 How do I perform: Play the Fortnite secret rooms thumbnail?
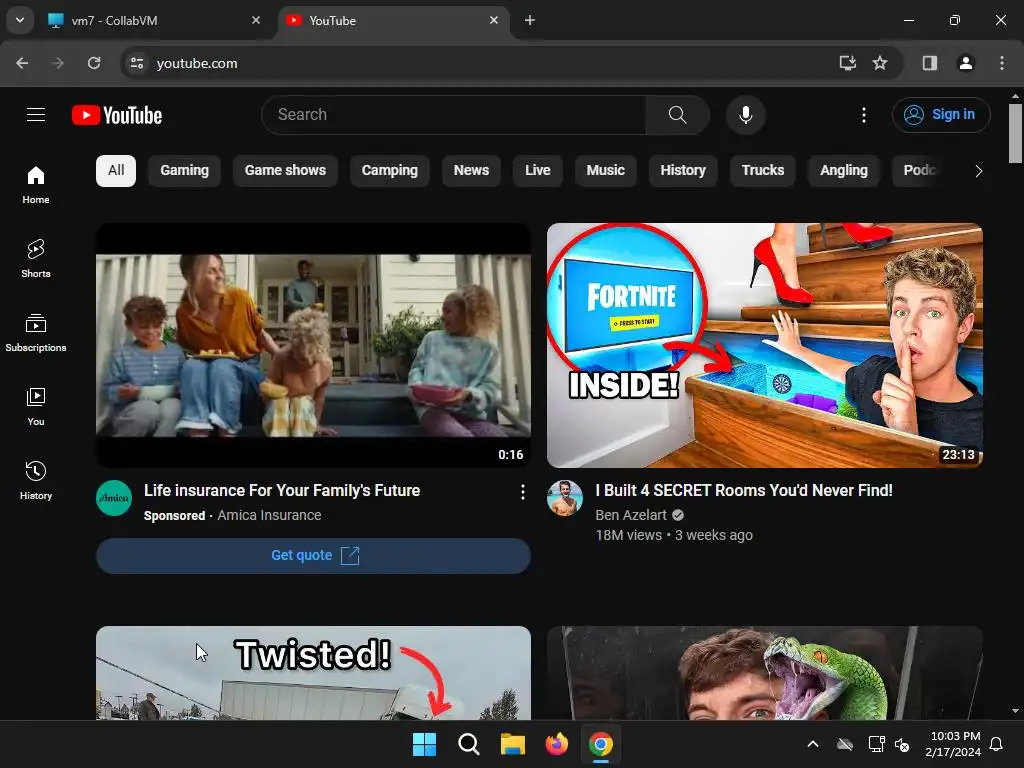pos(765,345)
